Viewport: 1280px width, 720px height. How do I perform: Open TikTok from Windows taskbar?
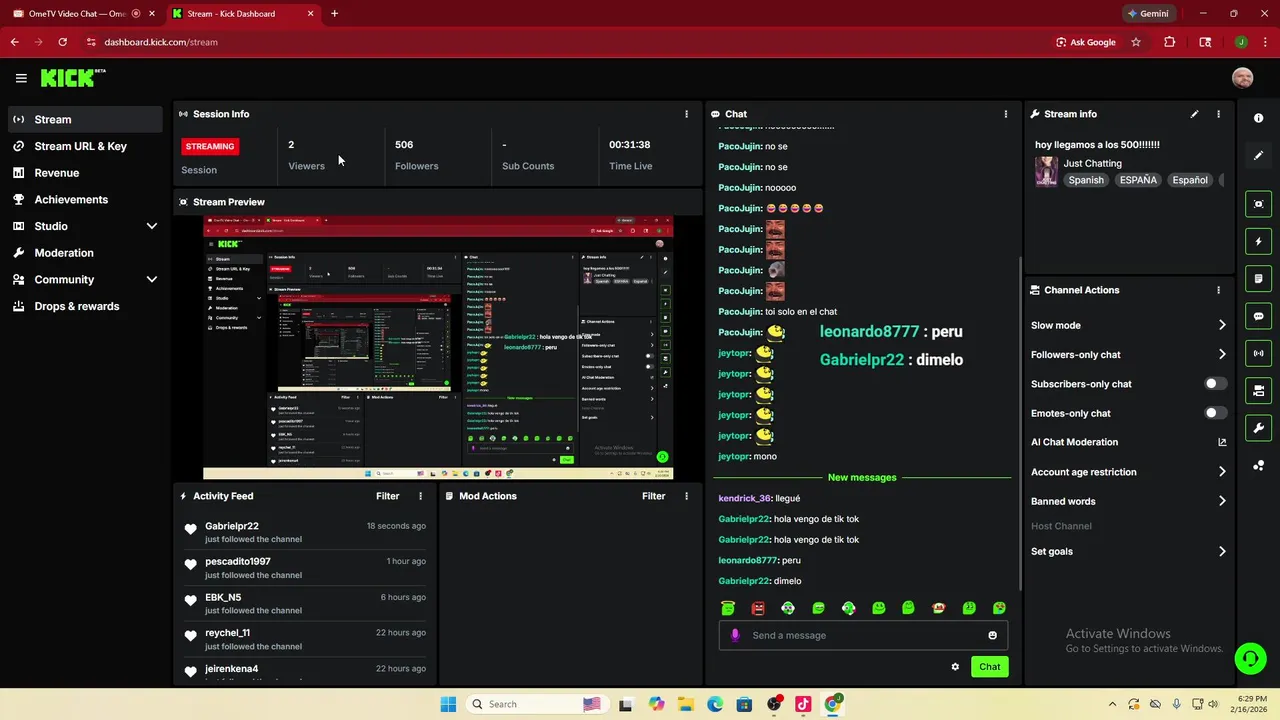803,704
